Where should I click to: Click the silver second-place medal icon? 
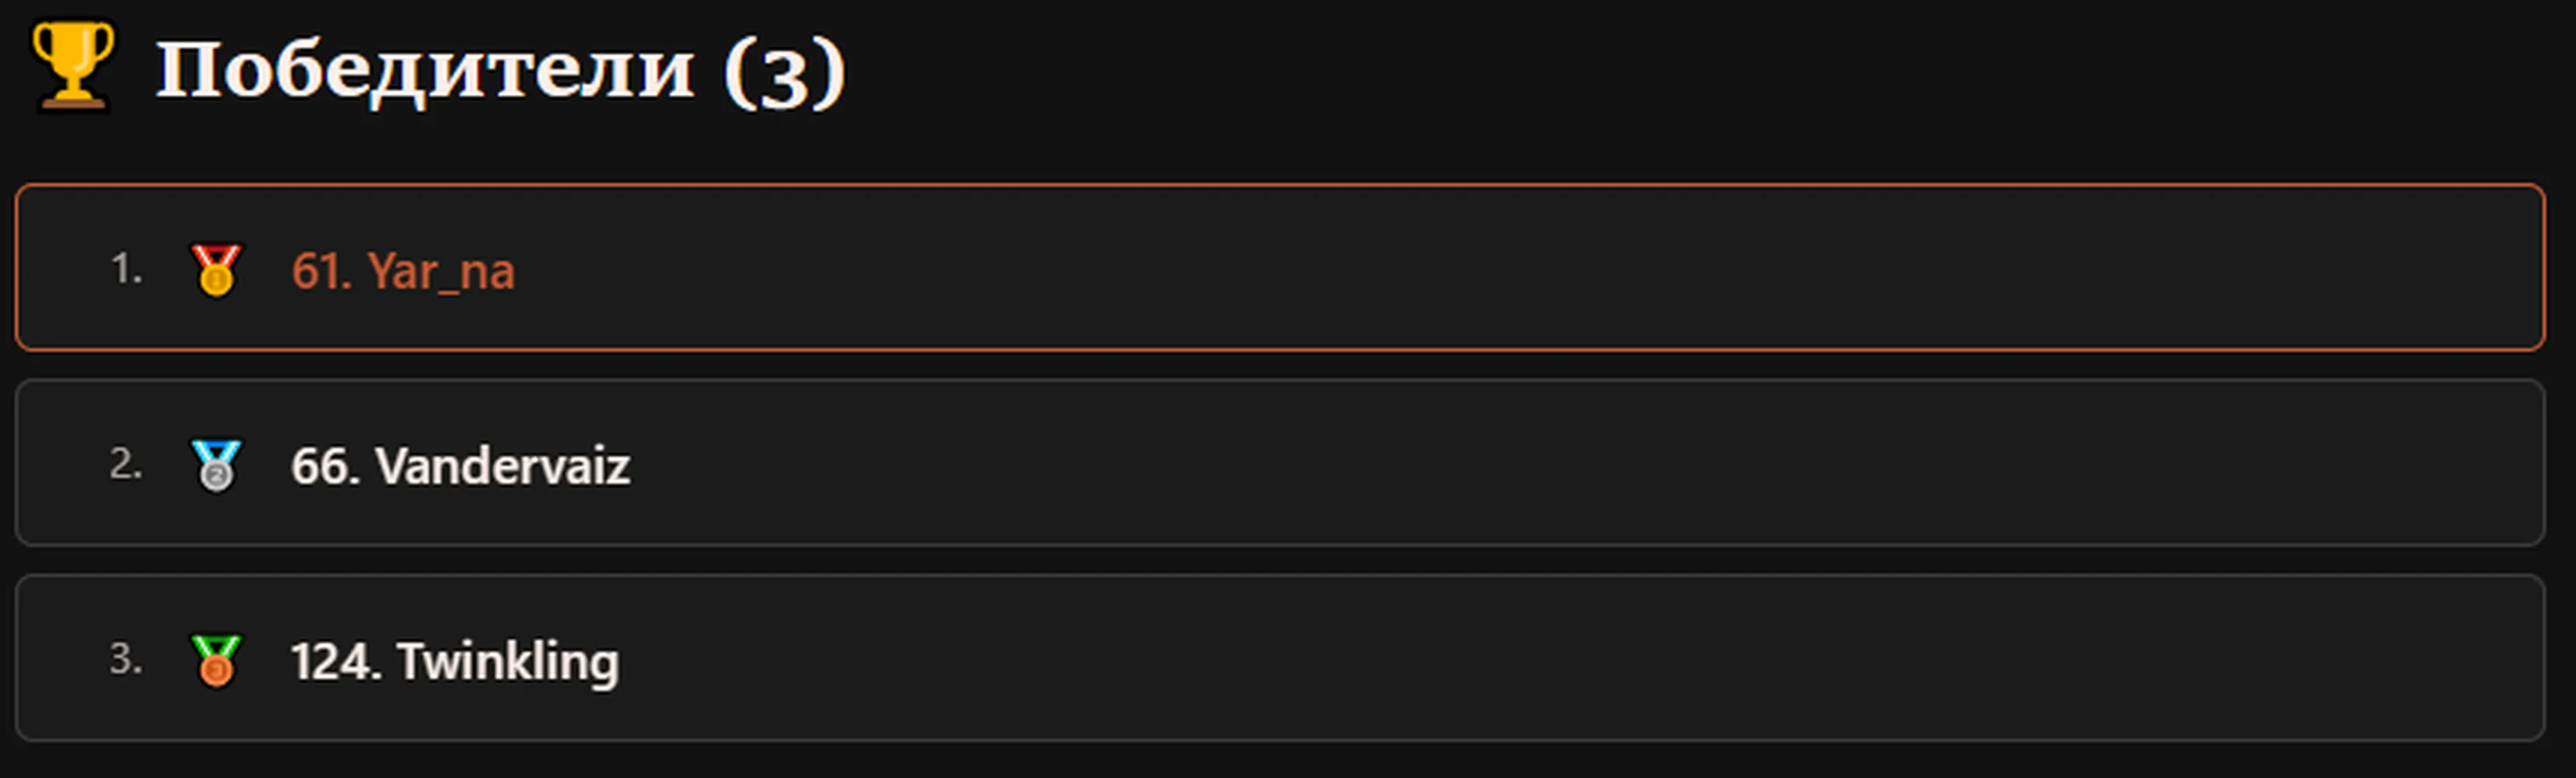click(216, 465)
